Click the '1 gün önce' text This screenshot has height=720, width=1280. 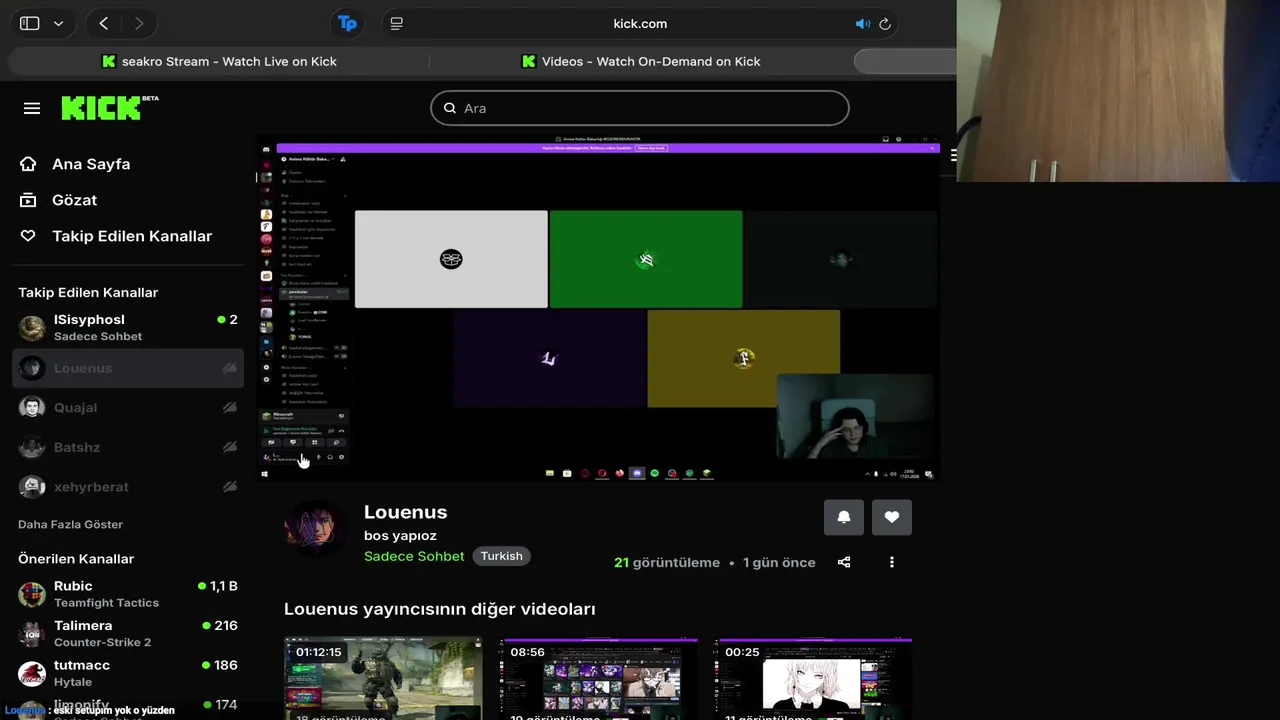click(779, 562)
